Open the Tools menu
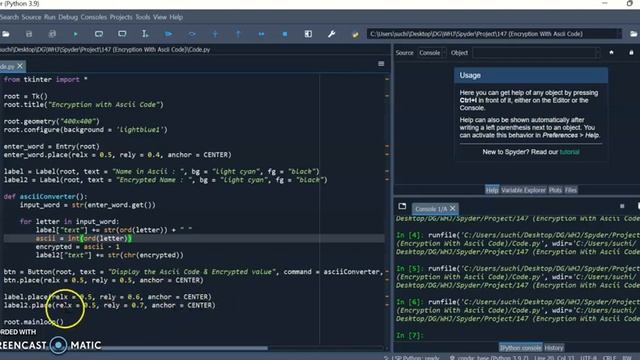This screenshot has width=640, height=360. coord(143,17)
